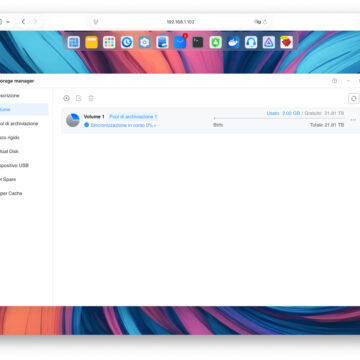
Task: Open the yellow notes-style app in dock
Action: [91, 42]
